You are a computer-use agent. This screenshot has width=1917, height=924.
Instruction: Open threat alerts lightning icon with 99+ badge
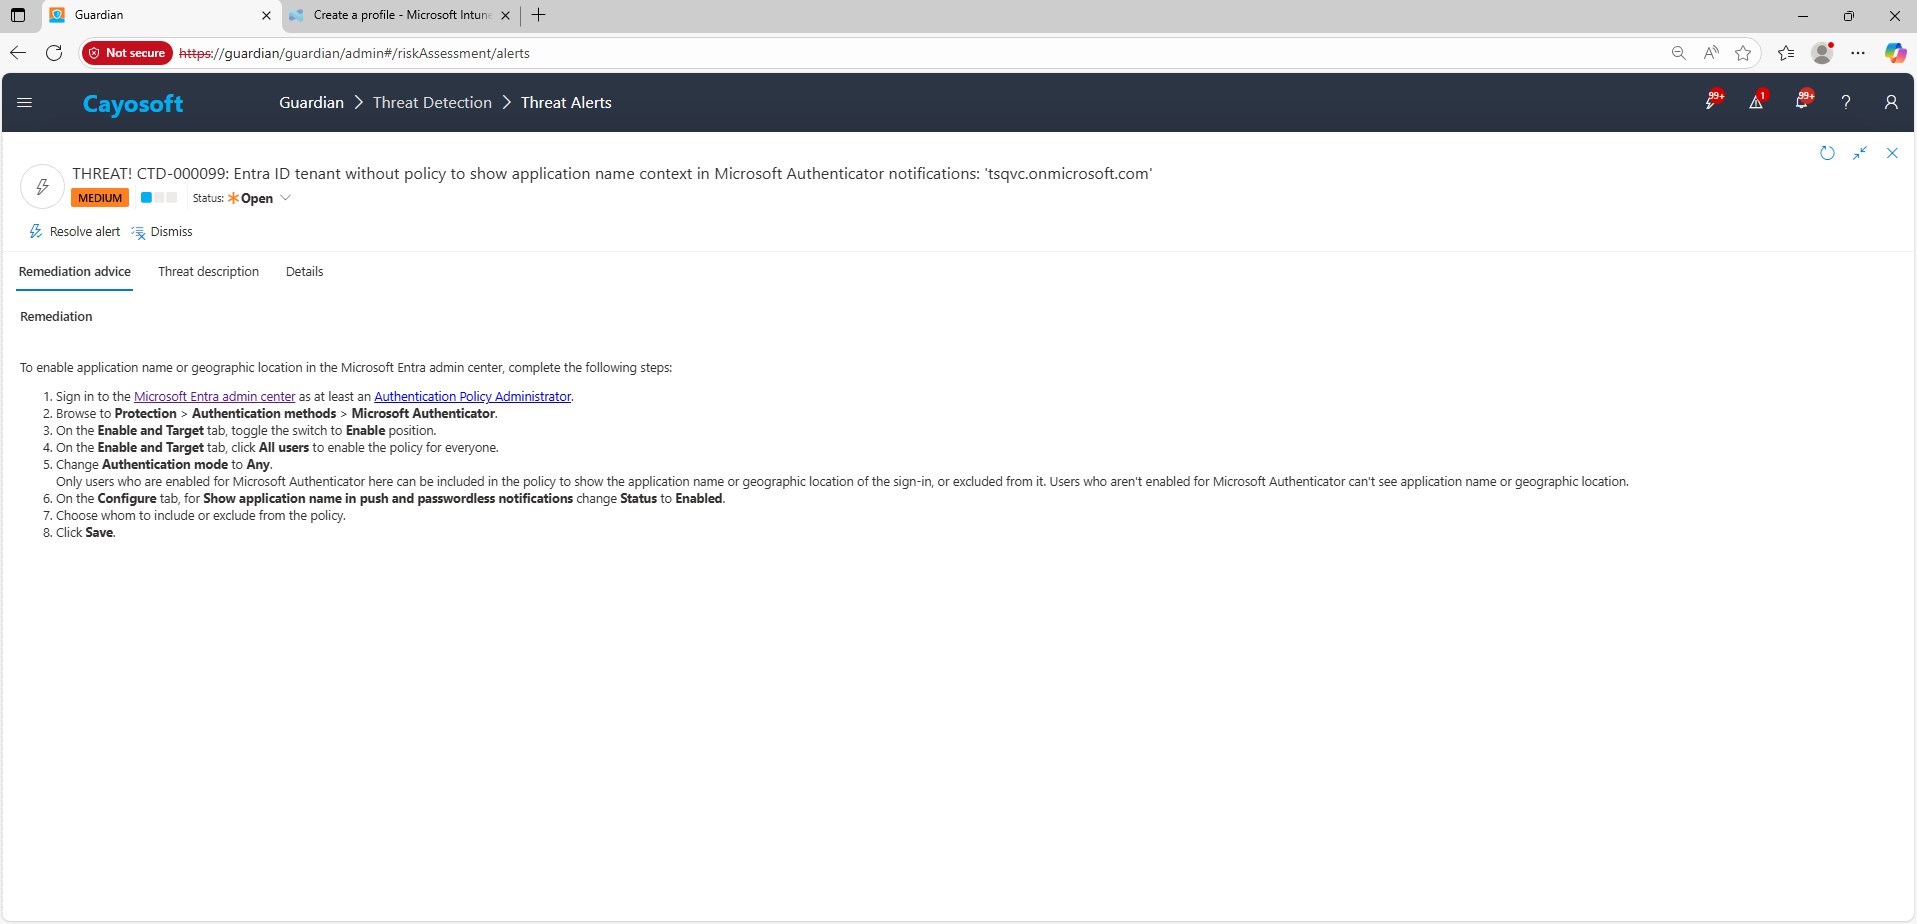click(x=1711, y=102)
